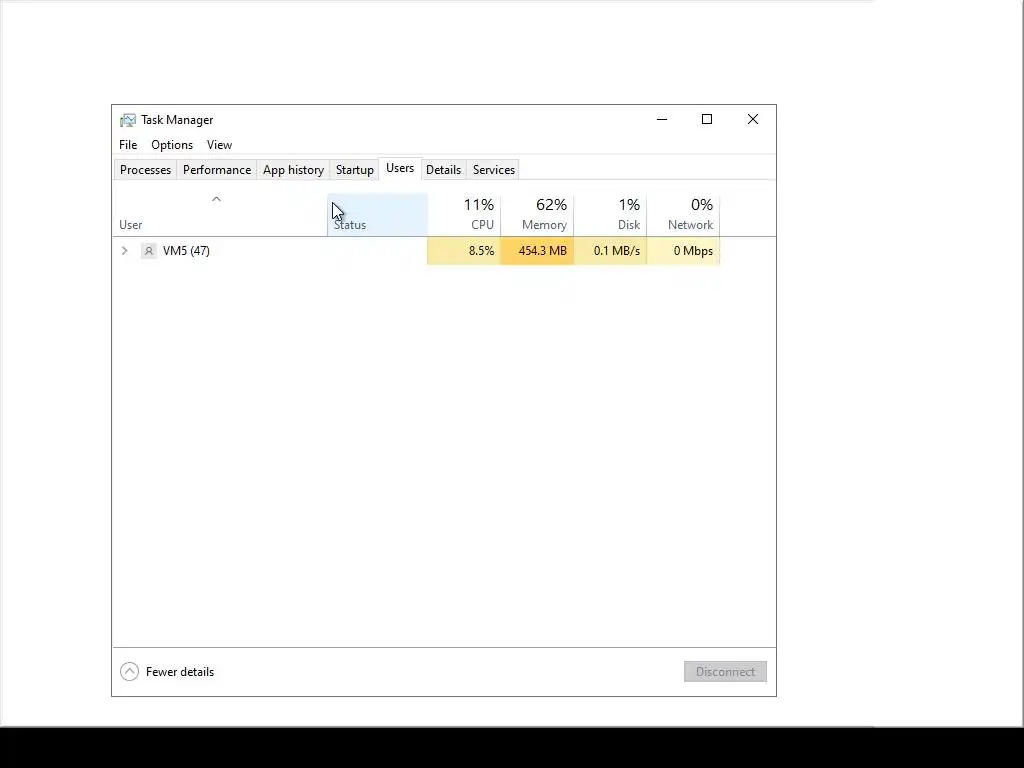Viewport: 1024px width, 768px height.
Task: Close the Task Manager window
Action: [752, 120]
